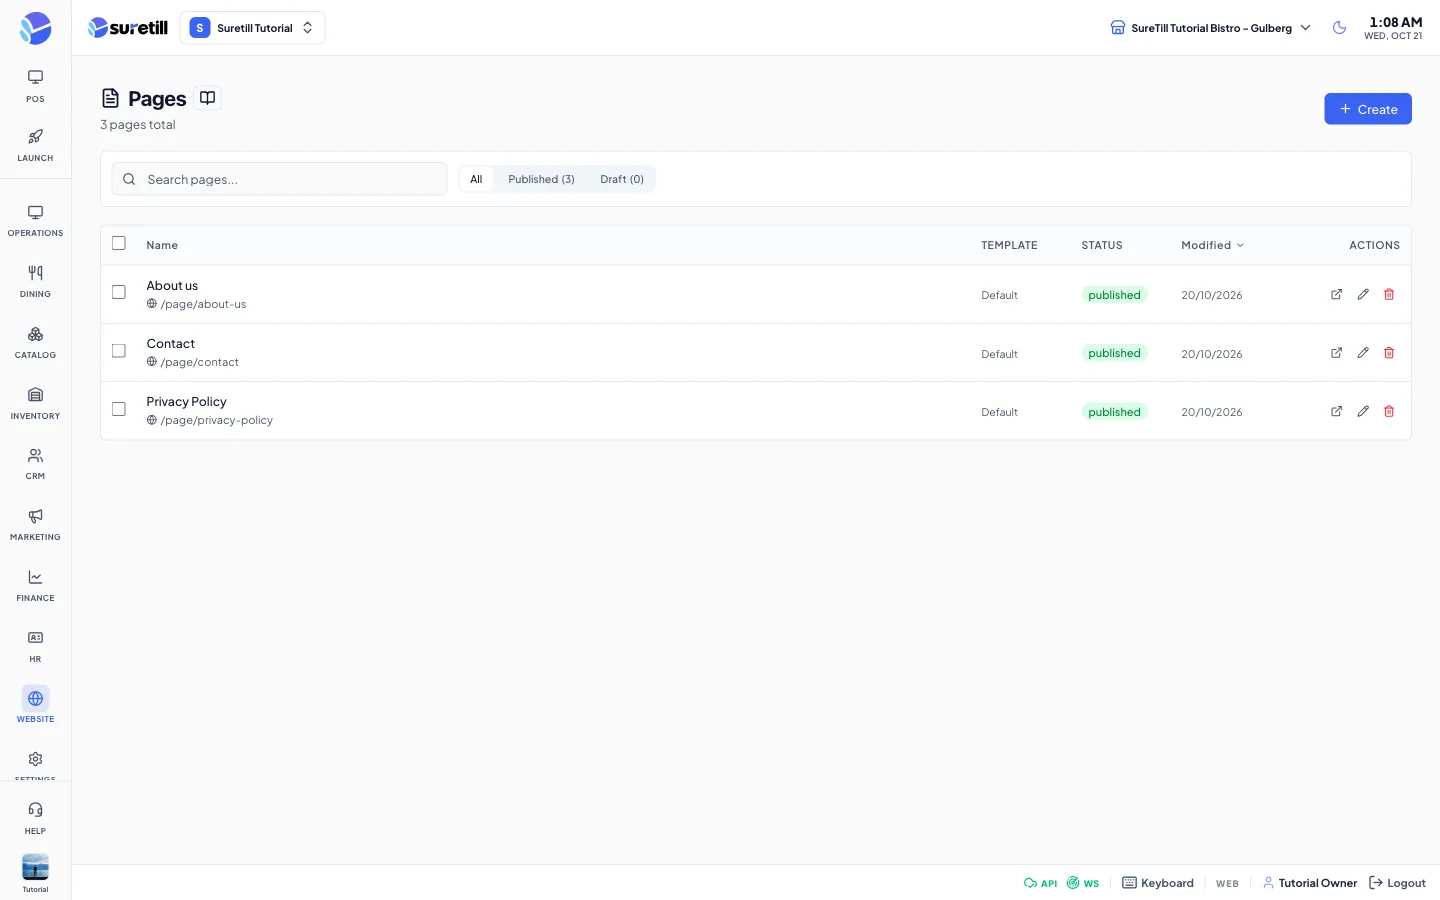1440x900 pixels.
Task: Click Logout in the footer
Action: pos(1397,883)
